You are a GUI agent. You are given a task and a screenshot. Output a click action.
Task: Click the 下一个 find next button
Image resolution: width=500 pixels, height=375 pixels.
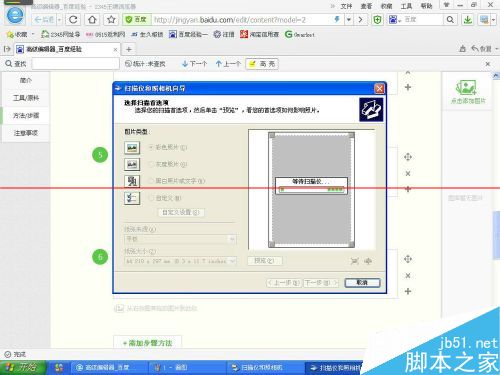coord(195,64)
